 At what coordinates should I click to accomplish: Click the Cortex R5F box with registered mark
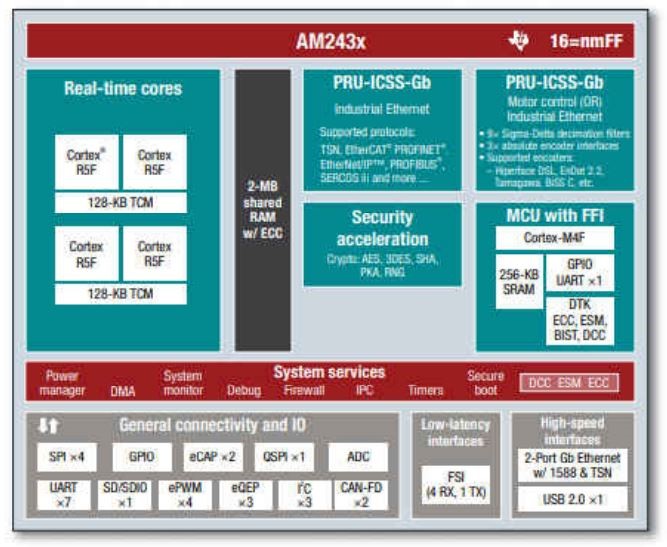click(x=87, y=162)
